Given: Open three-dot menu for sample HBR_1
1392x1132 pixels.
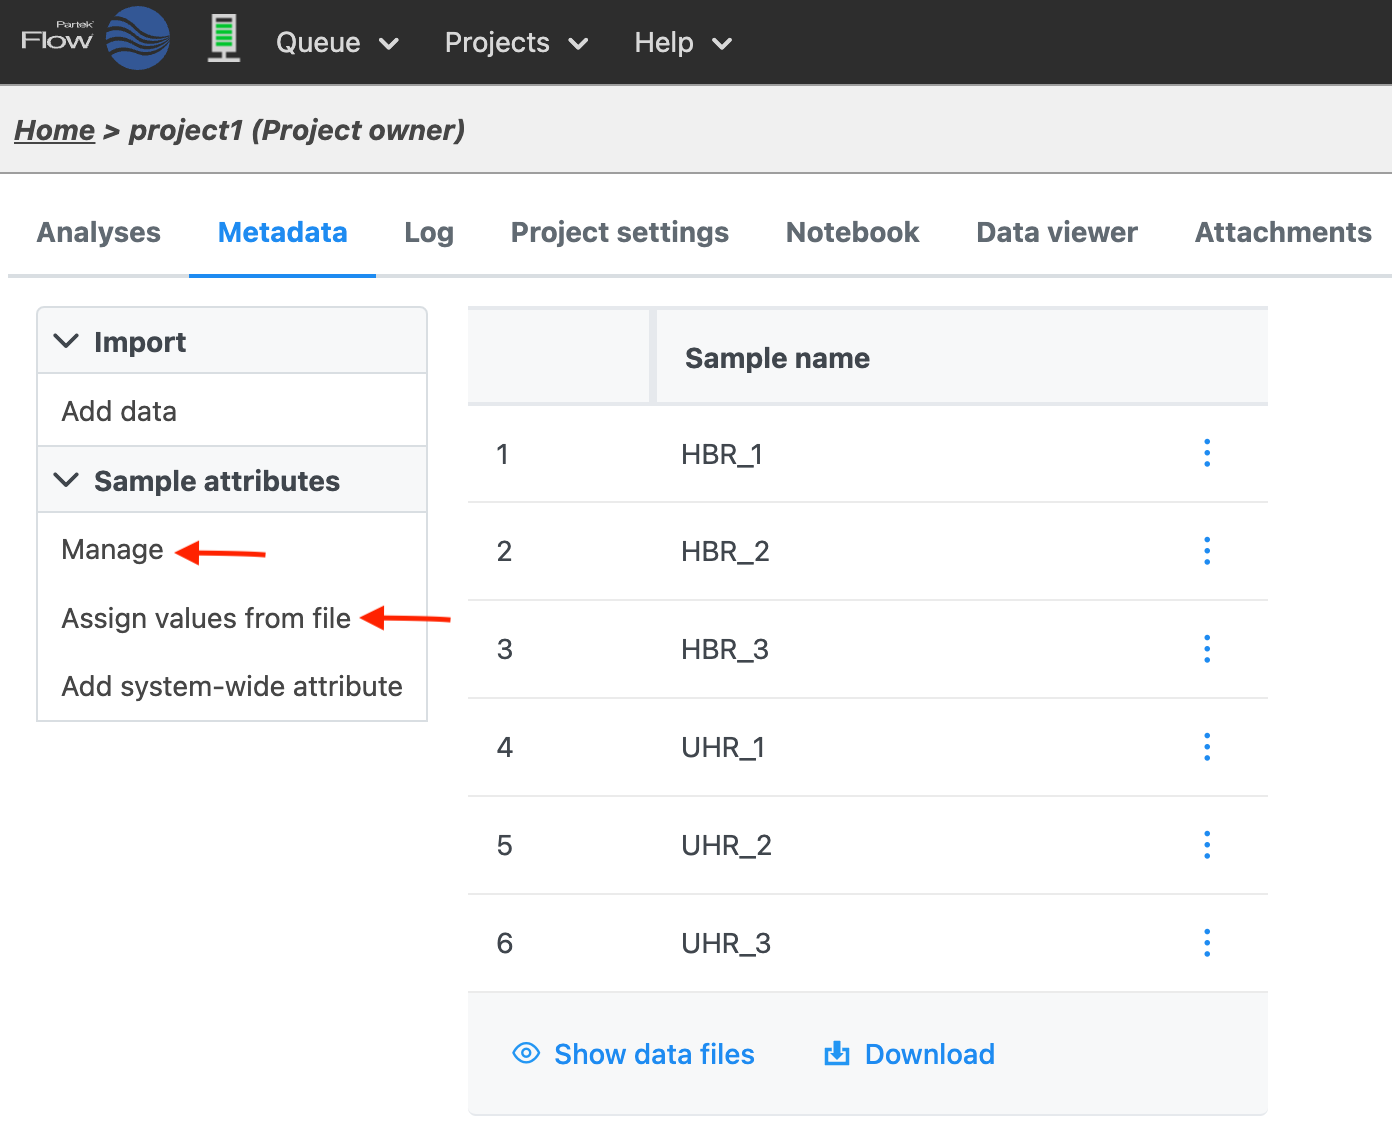Looking at the screenshot, I should point(1207,453).
